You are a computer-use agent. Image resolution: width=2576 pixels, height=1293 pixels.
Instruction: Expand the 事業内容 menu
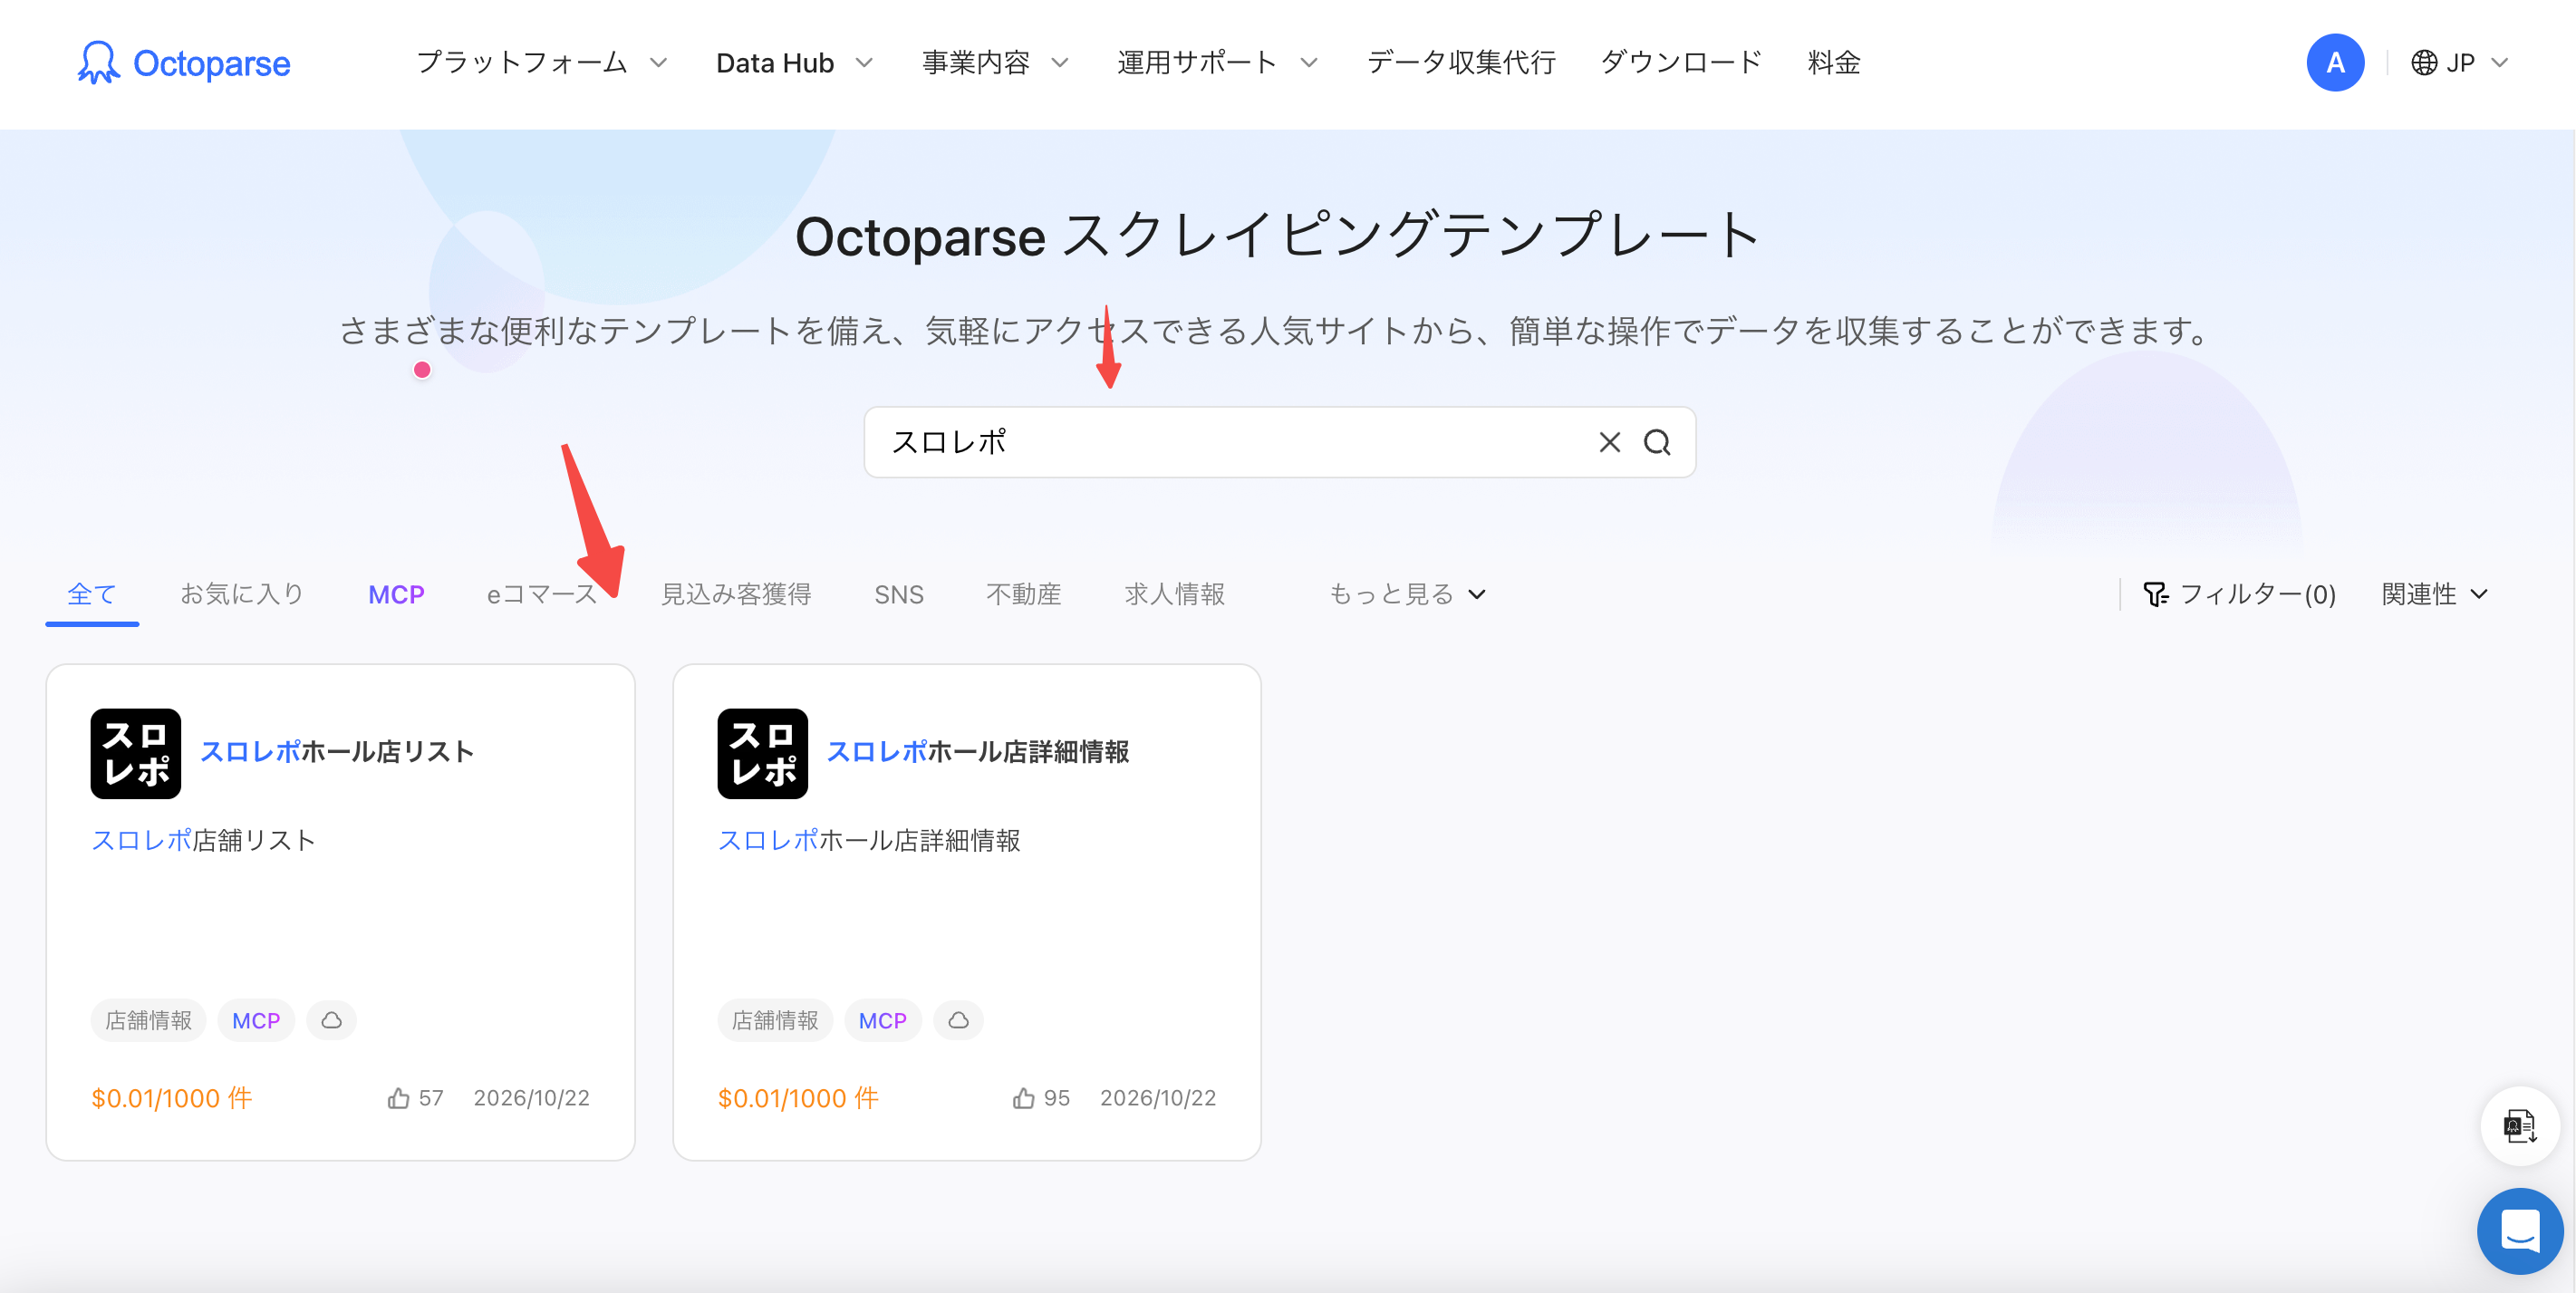pyautogui.click(x=995, y=63)
